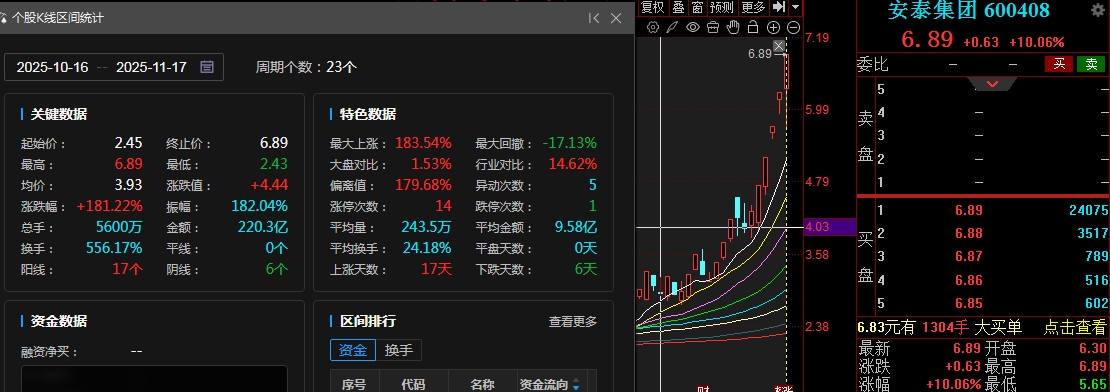Click the 名称 column header
Image resolution: width=1110 pixels, height=392 pixels.
tap(482, 385)
